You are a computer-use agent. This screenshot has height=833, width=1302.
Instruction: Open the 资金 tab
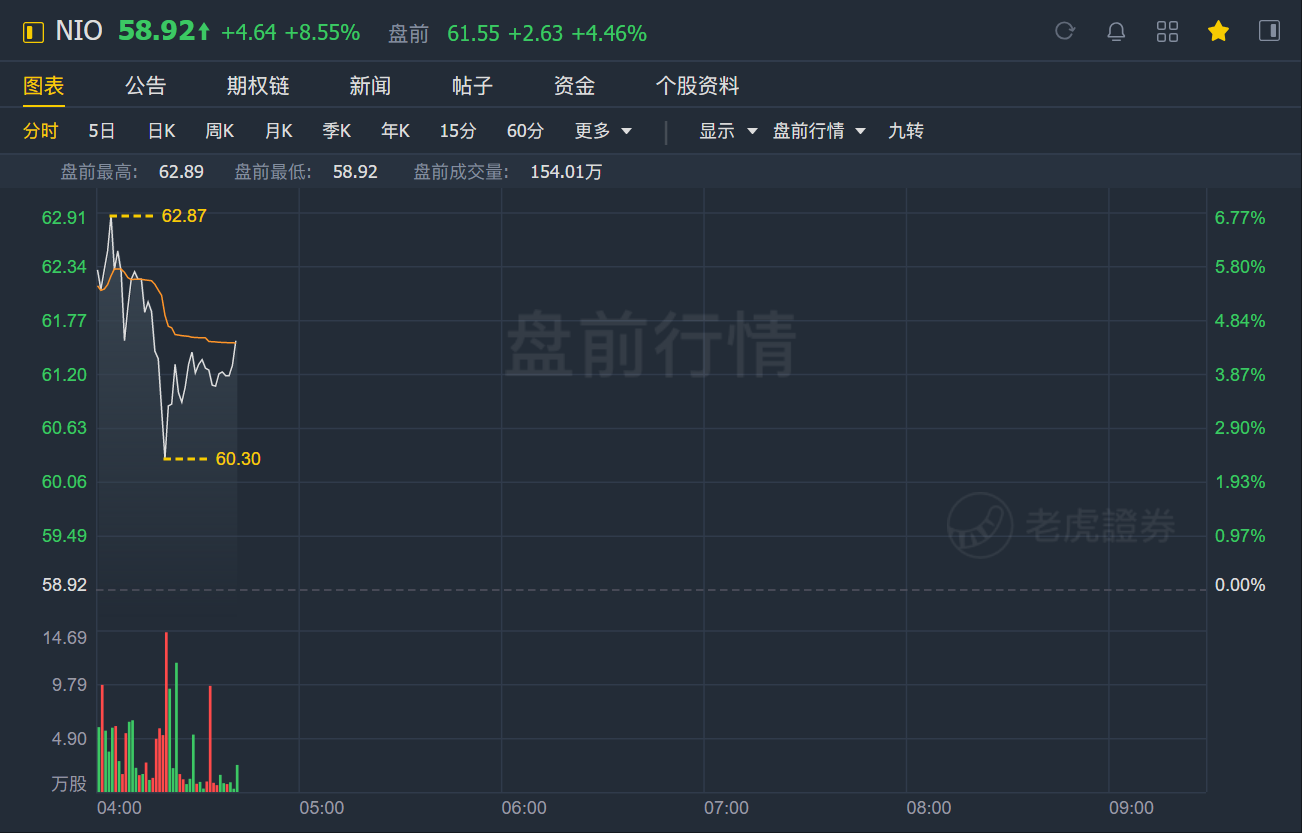574,86
